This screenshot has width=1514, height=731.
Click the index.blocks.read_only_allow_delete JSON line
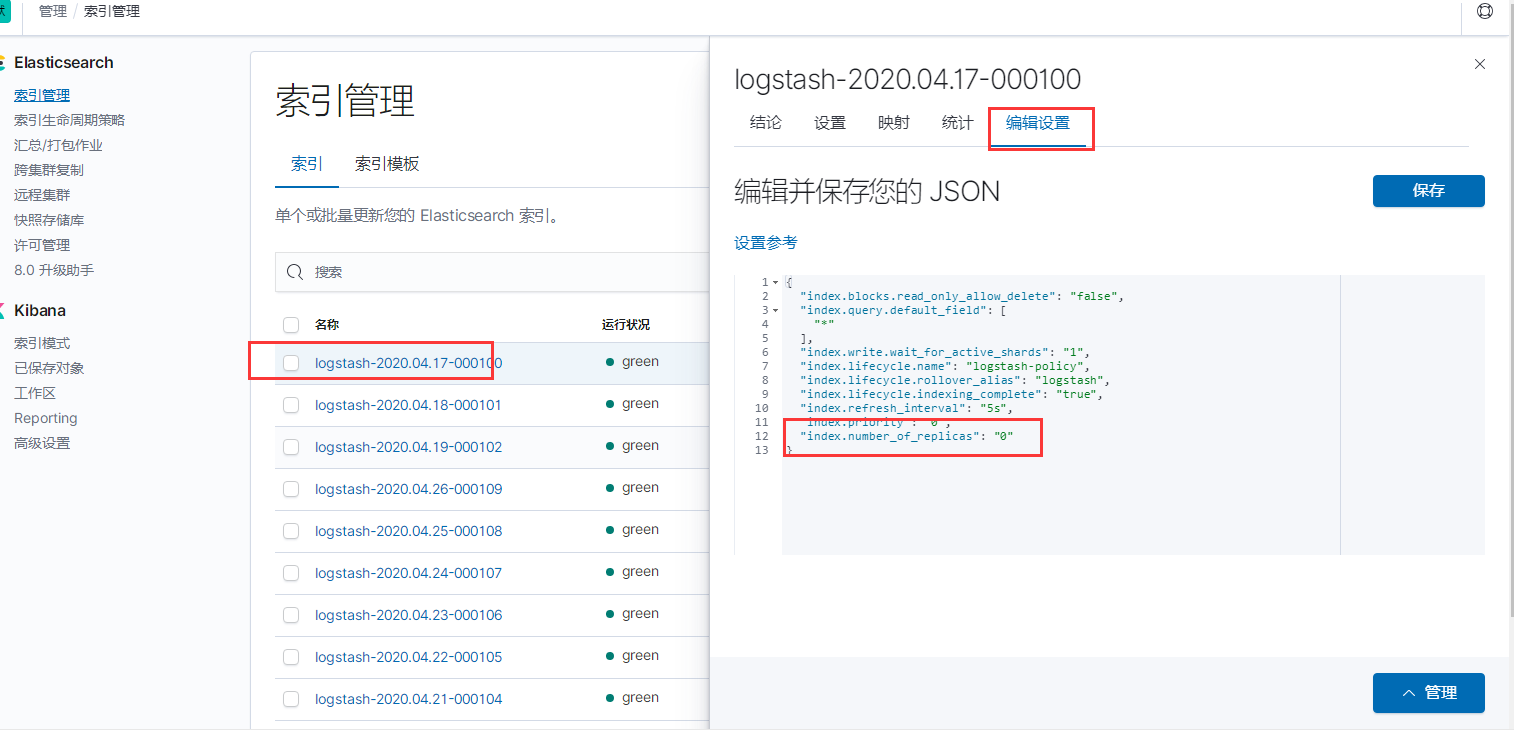(962, 297)
